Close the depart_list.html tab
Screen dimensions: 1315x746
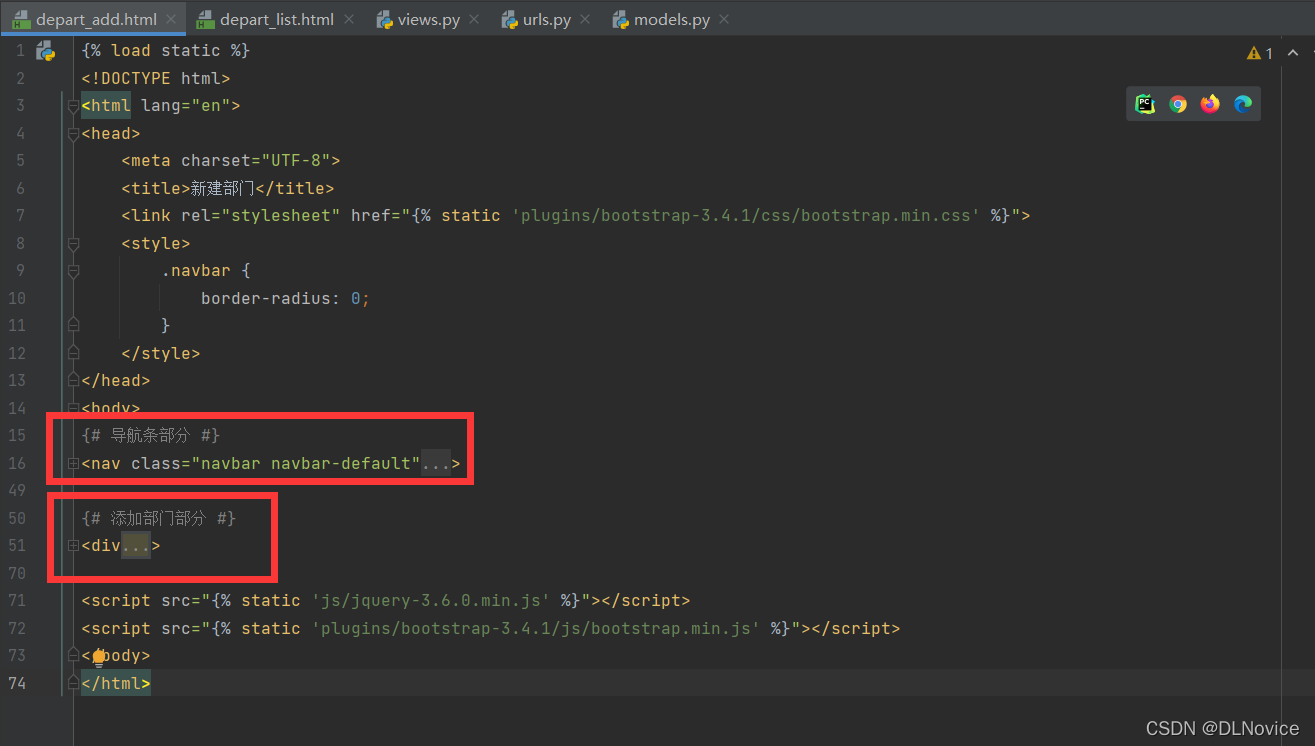[x=348, y=19]
